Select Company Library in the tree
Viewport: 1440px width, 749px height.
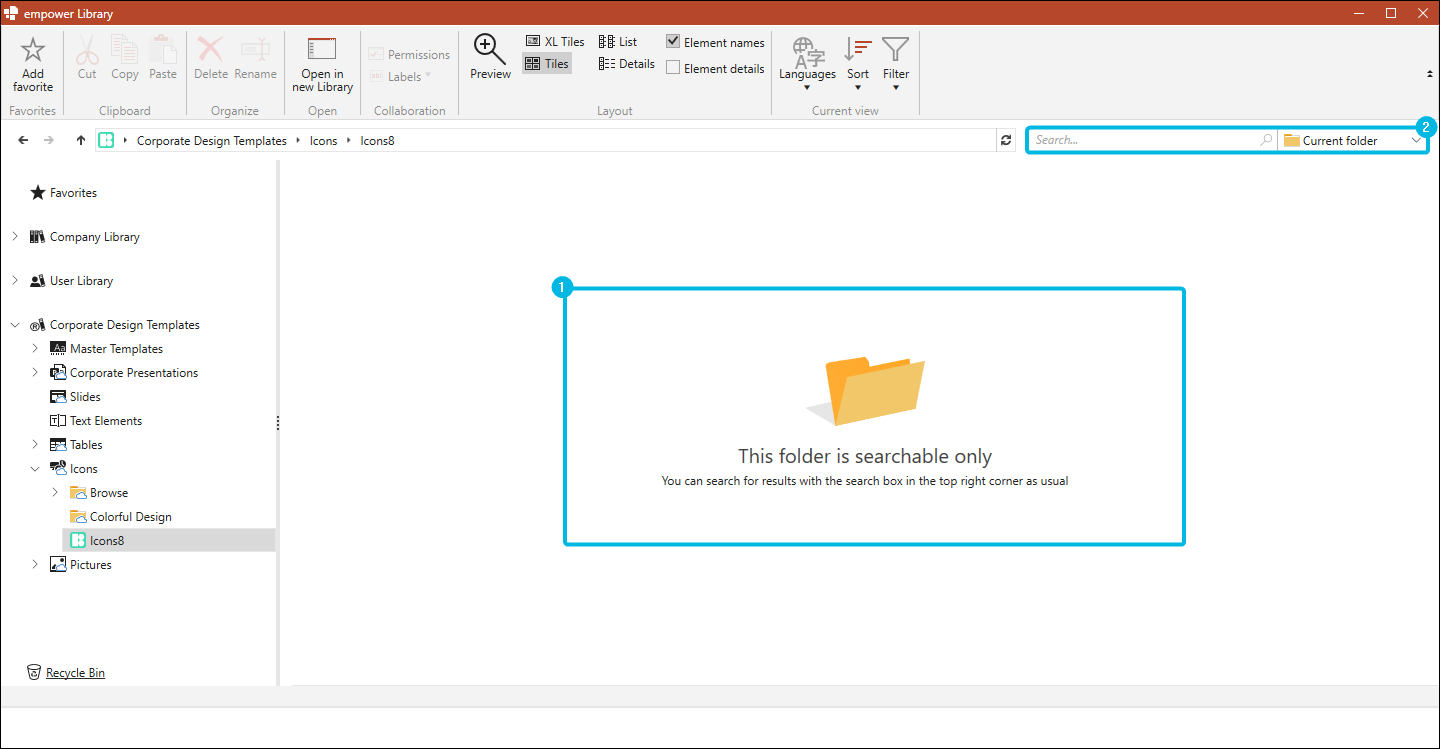pos(94,237)
